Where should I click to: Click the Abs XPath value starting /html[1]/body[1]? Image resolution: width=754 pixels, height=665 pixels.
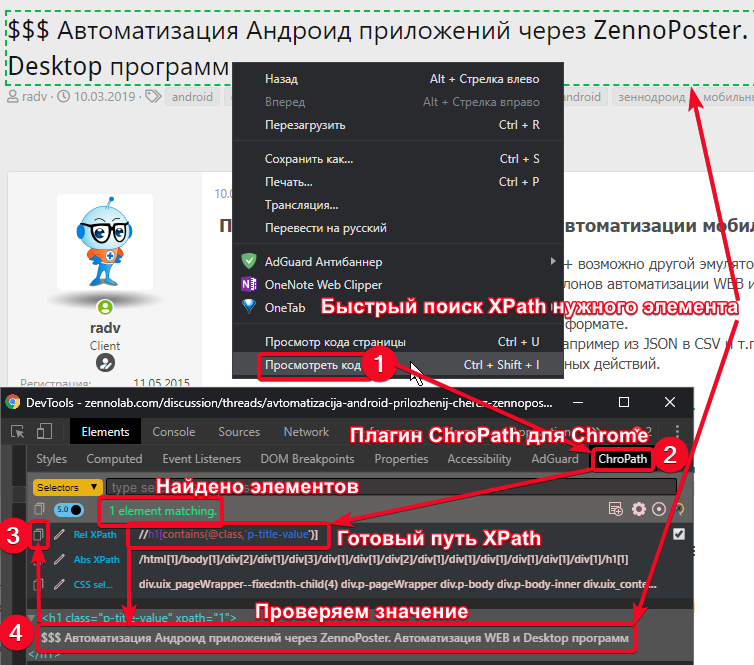tap(383, 559)
